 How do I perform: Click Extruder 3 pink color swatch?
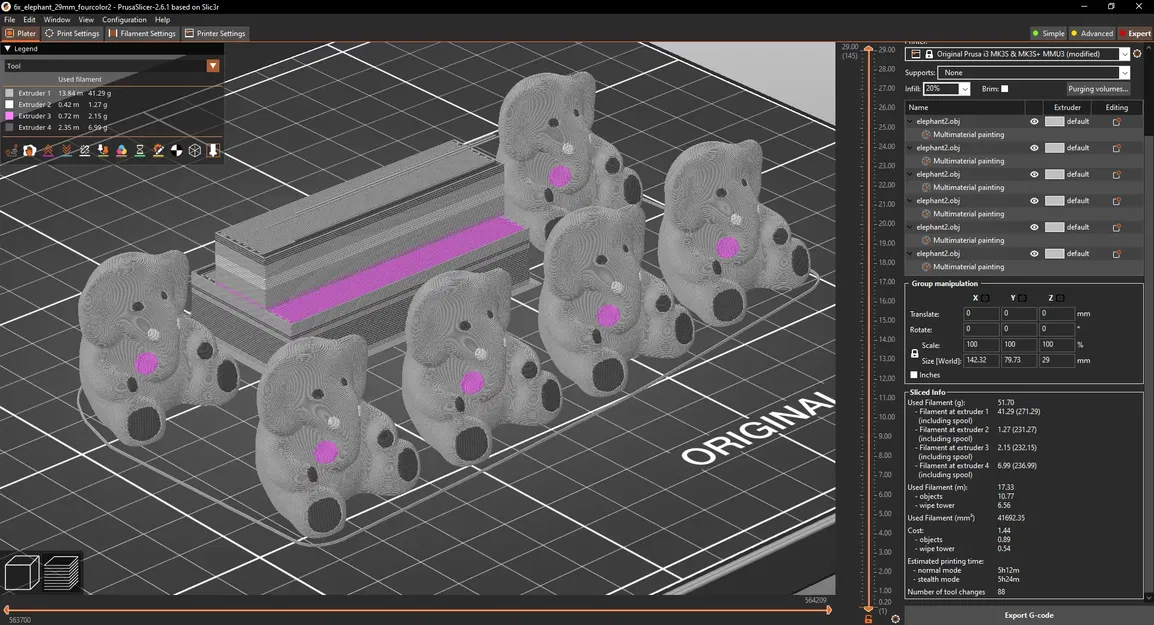10,116
